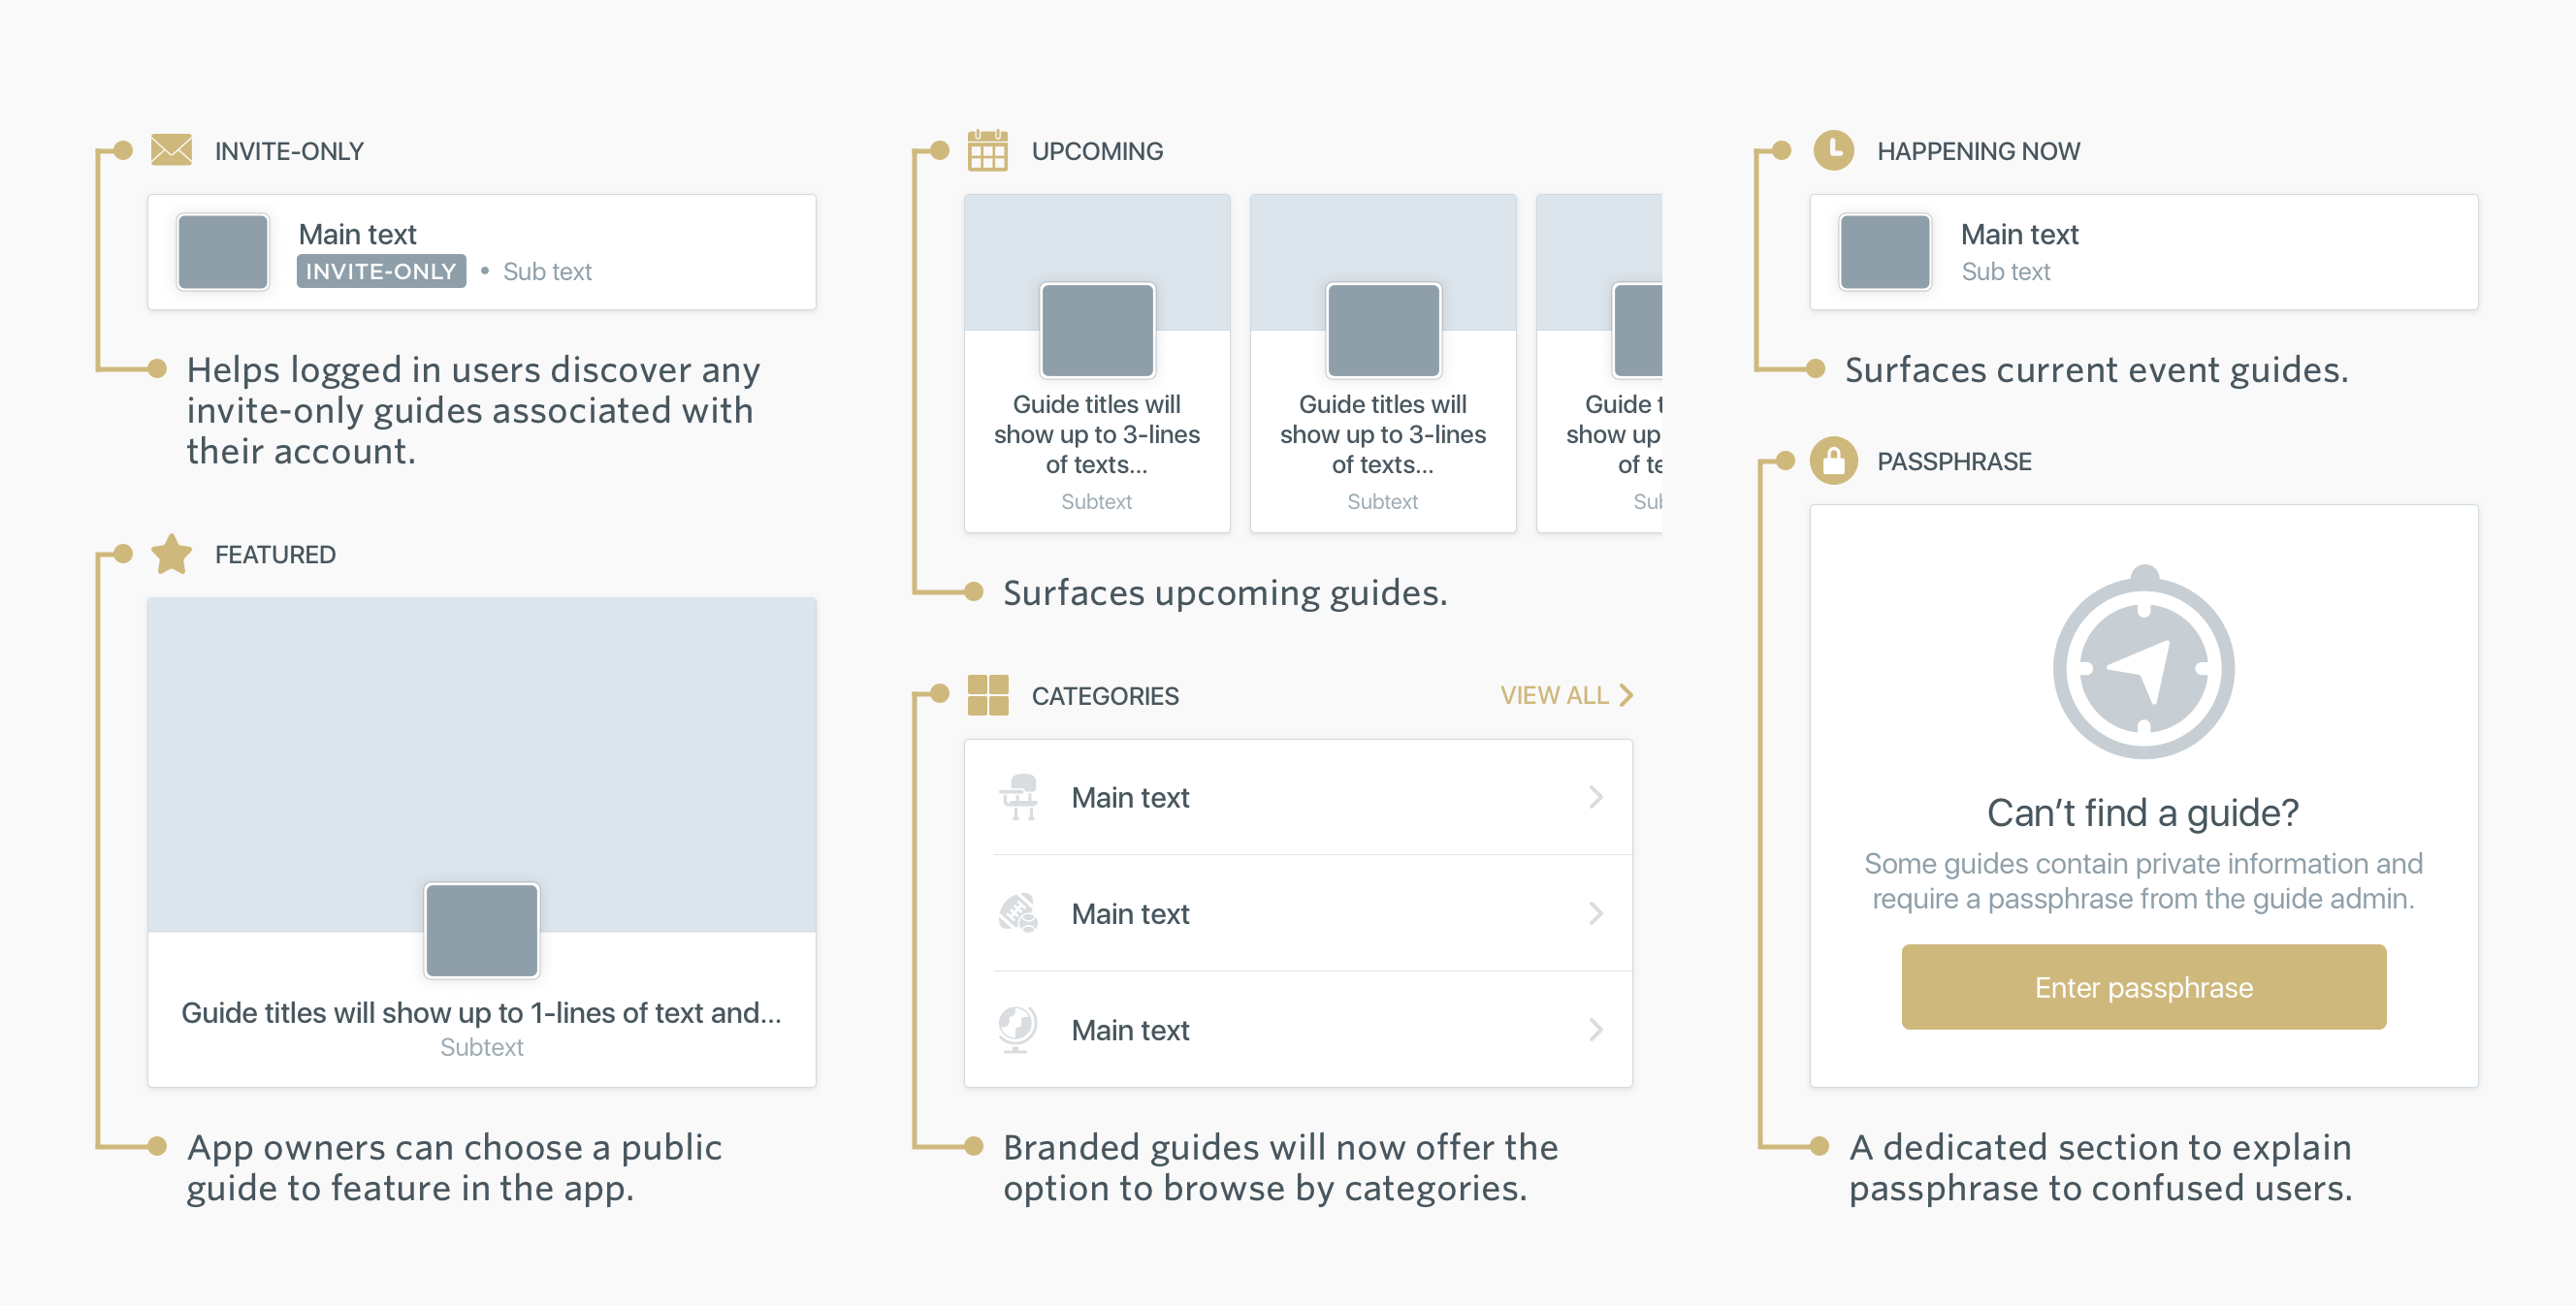The image size is (2576, 1305).
Task: Select the school desk icon in Categories list
Action: coord(1019,796)
